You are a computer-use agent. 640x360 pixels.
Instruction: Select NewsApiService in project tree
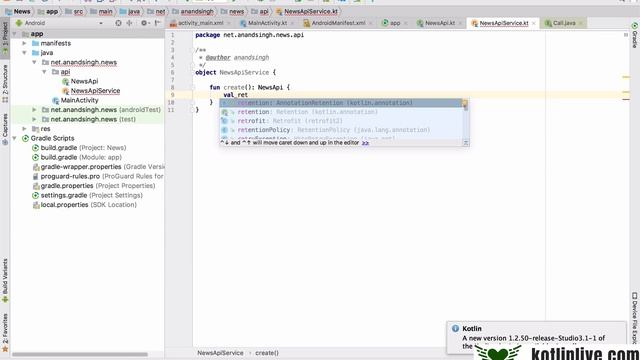coord(95,91)
